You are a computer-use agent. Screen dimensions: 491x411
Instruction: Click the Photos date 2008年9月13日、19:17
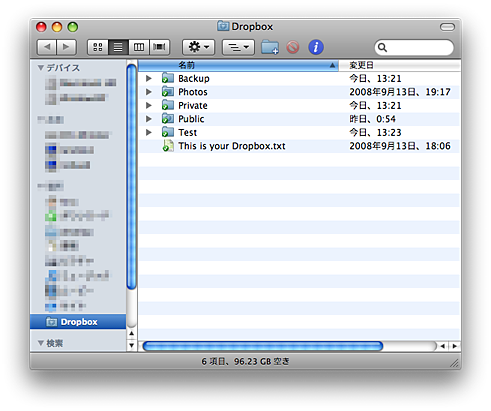[400, 92]
